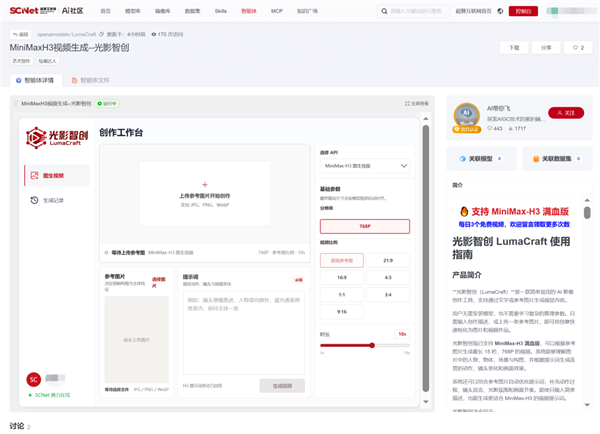600x434 pixels.
Task: Click the app frame vertical scrollbar thumb
Action: point(426,258)
